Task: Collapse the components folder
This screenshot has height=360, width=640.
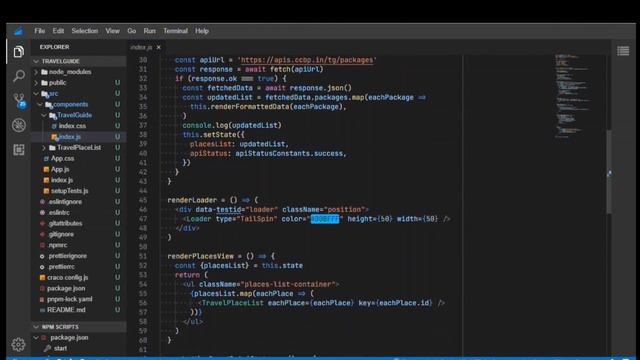Action: coord(79,104)
